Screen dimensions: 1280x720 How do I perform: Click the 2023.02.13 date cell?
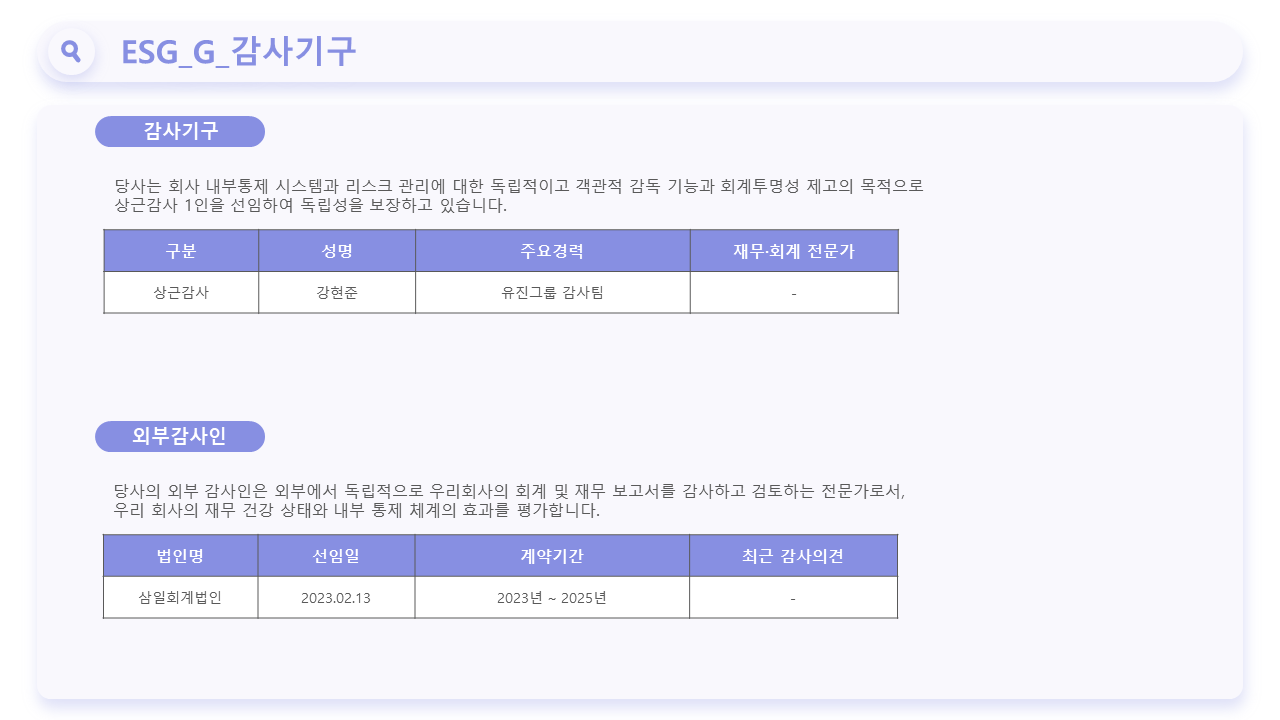336,598
